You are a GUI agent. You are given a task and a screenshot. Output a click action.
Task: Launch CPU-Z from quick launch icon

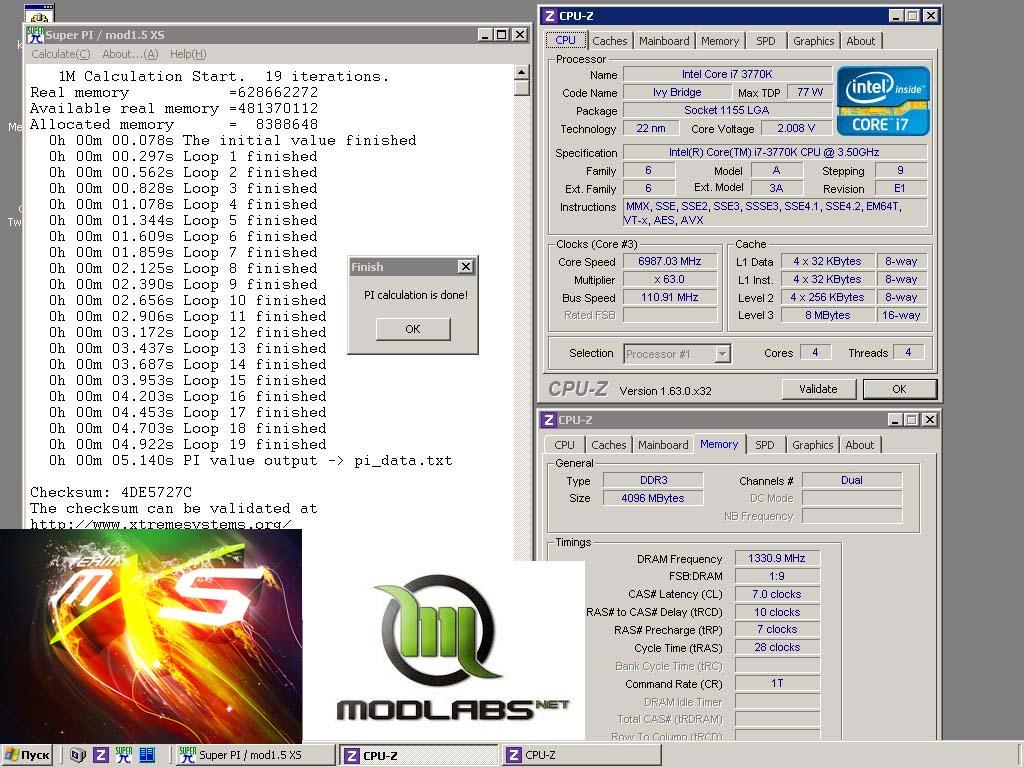pos(101,755)
